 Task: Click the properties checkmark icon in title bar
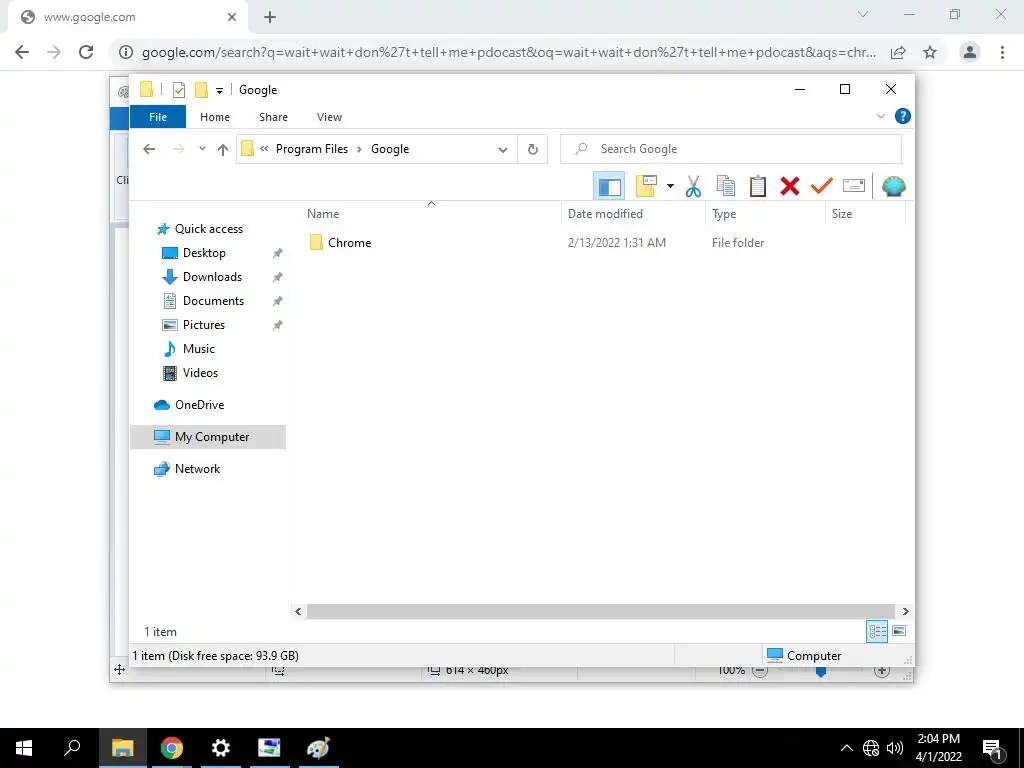179,90
